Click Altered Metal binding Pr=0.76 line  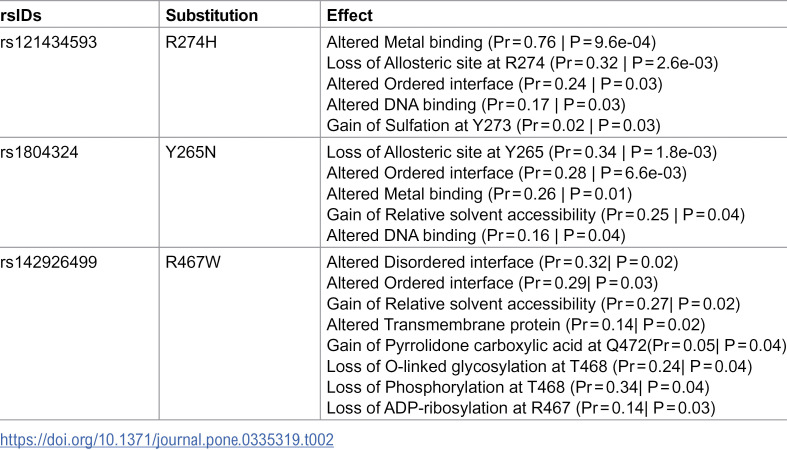(x=491, y=42)
